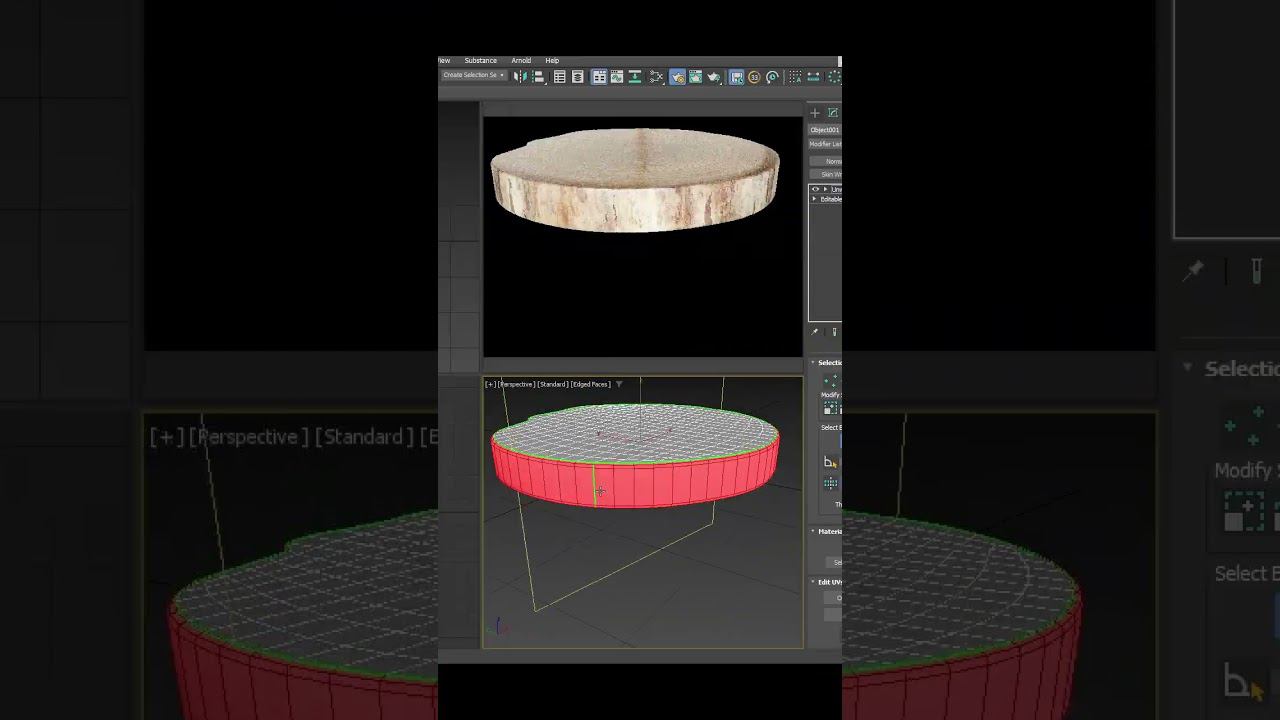
Task: Click the circular 33 toolbar icon
Action: tap(754, 77)
